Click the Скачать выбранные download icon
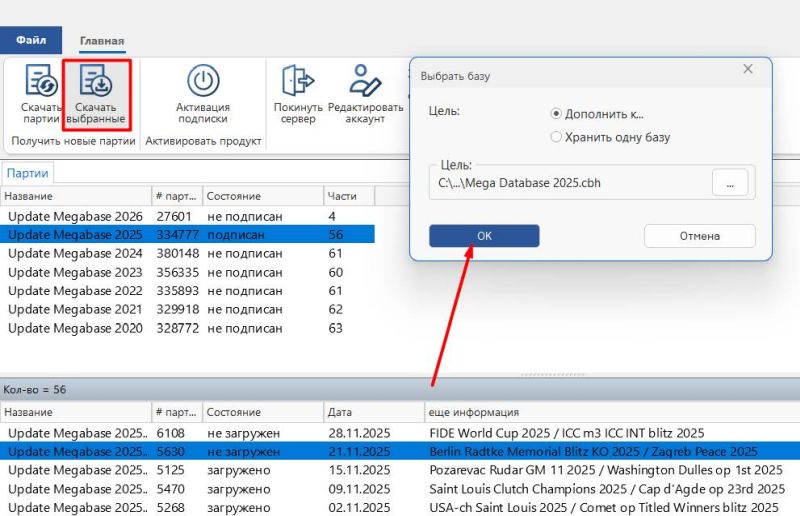 click(x=96, y=80)
